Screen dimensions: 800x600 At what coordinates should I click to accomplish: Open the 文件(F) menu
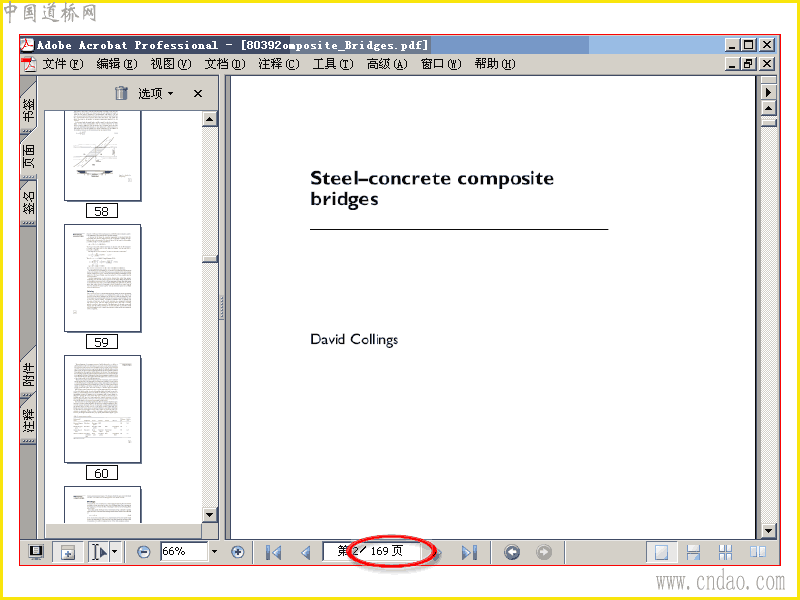62,64
